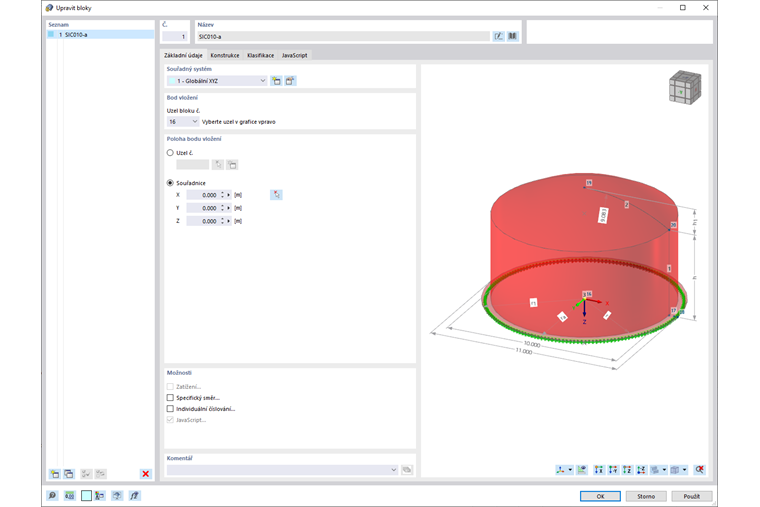The height and width of the screenshot is (507, 760).
Task: Click the view cube in preview
Action: (x=685, y=88)
